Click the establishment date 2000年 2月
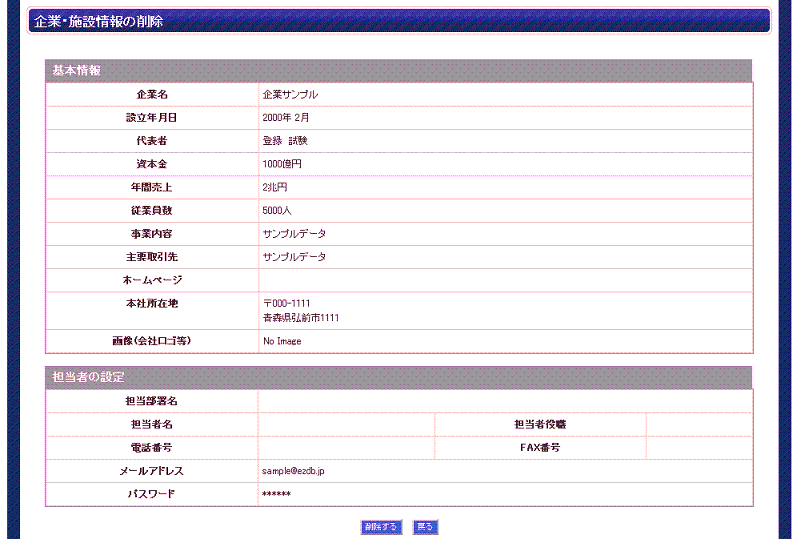This screenshot has width=801, height=539. (286, 118)
